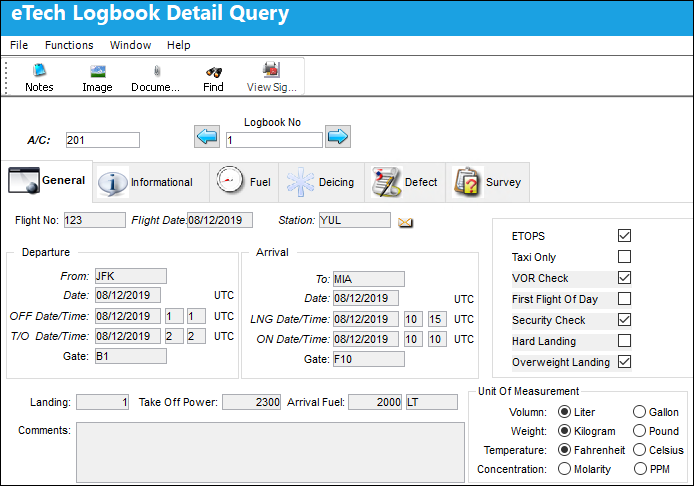Click the Flight Date field
694x486 pixels.
tap(220, 220)
